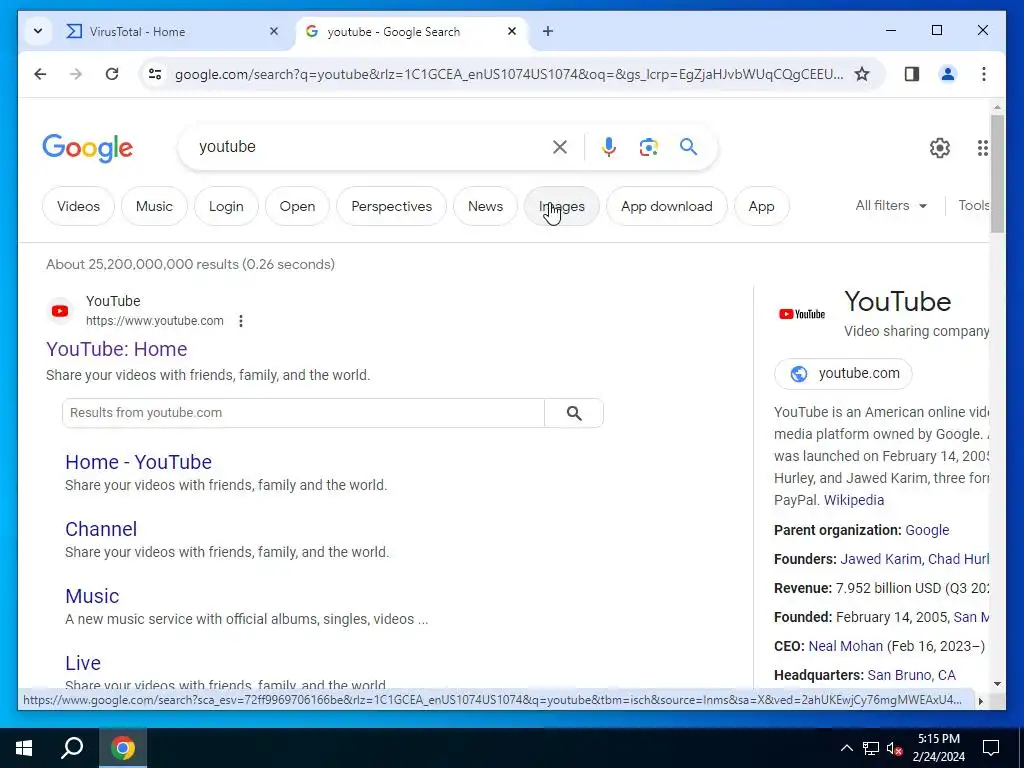Image resolution: width=1024 pixels, height=768 pixels.
Task: Open the YouTube: Home result link
Action: point(116,349)
